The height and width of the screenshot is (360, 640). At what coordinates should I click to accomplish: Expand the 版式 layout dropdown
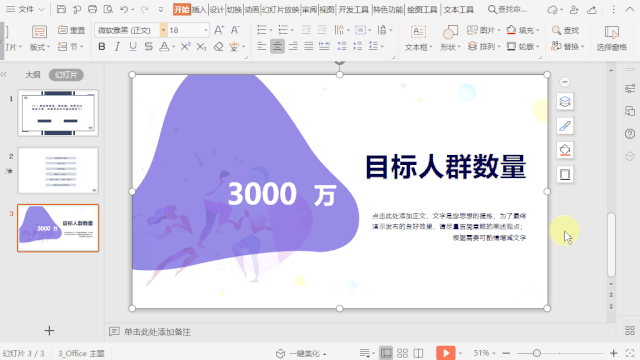click(x=40, y=47)
